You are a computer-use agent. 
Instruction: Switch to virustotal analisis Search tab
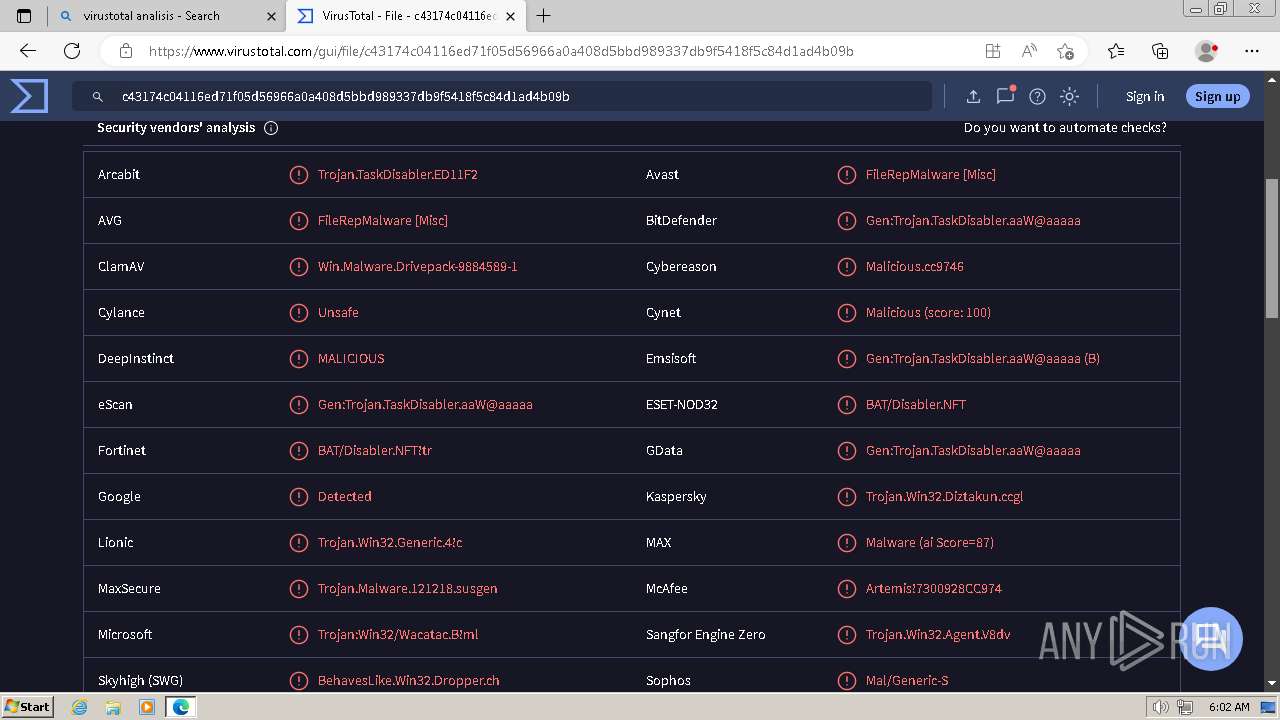(166, 16)
